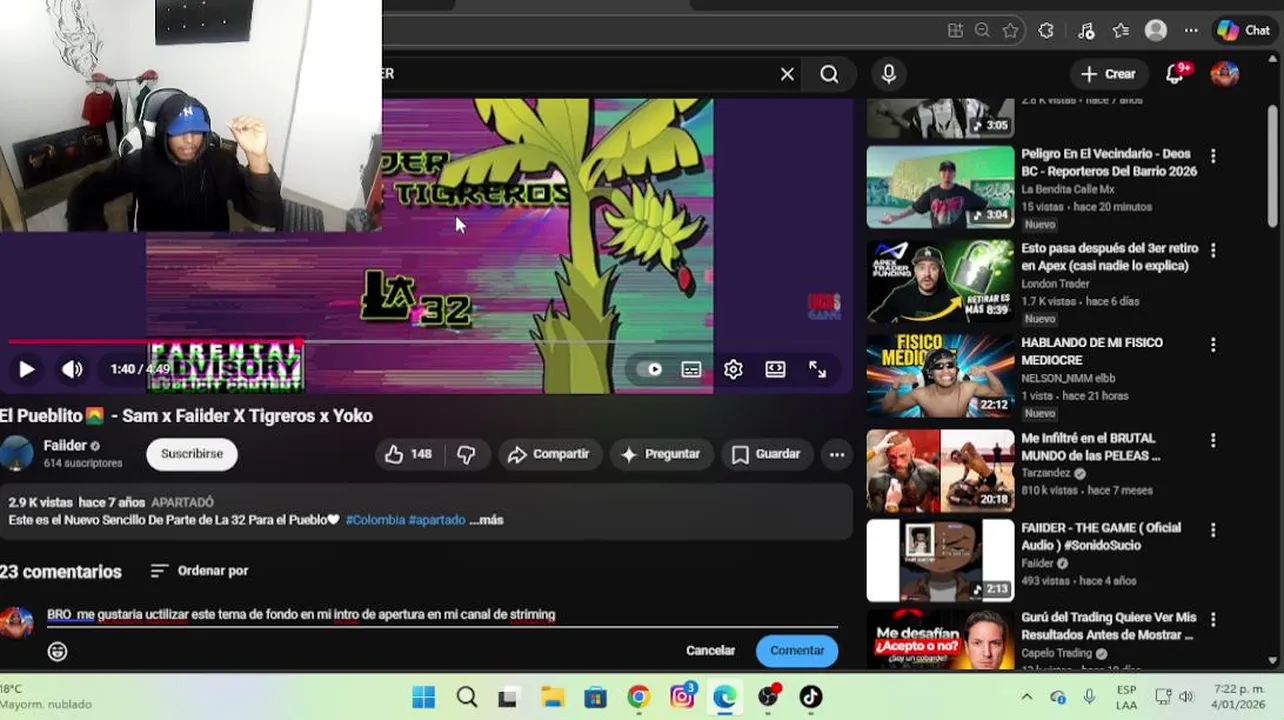Open the Ordenar por sort dropdown

[199, 571]
